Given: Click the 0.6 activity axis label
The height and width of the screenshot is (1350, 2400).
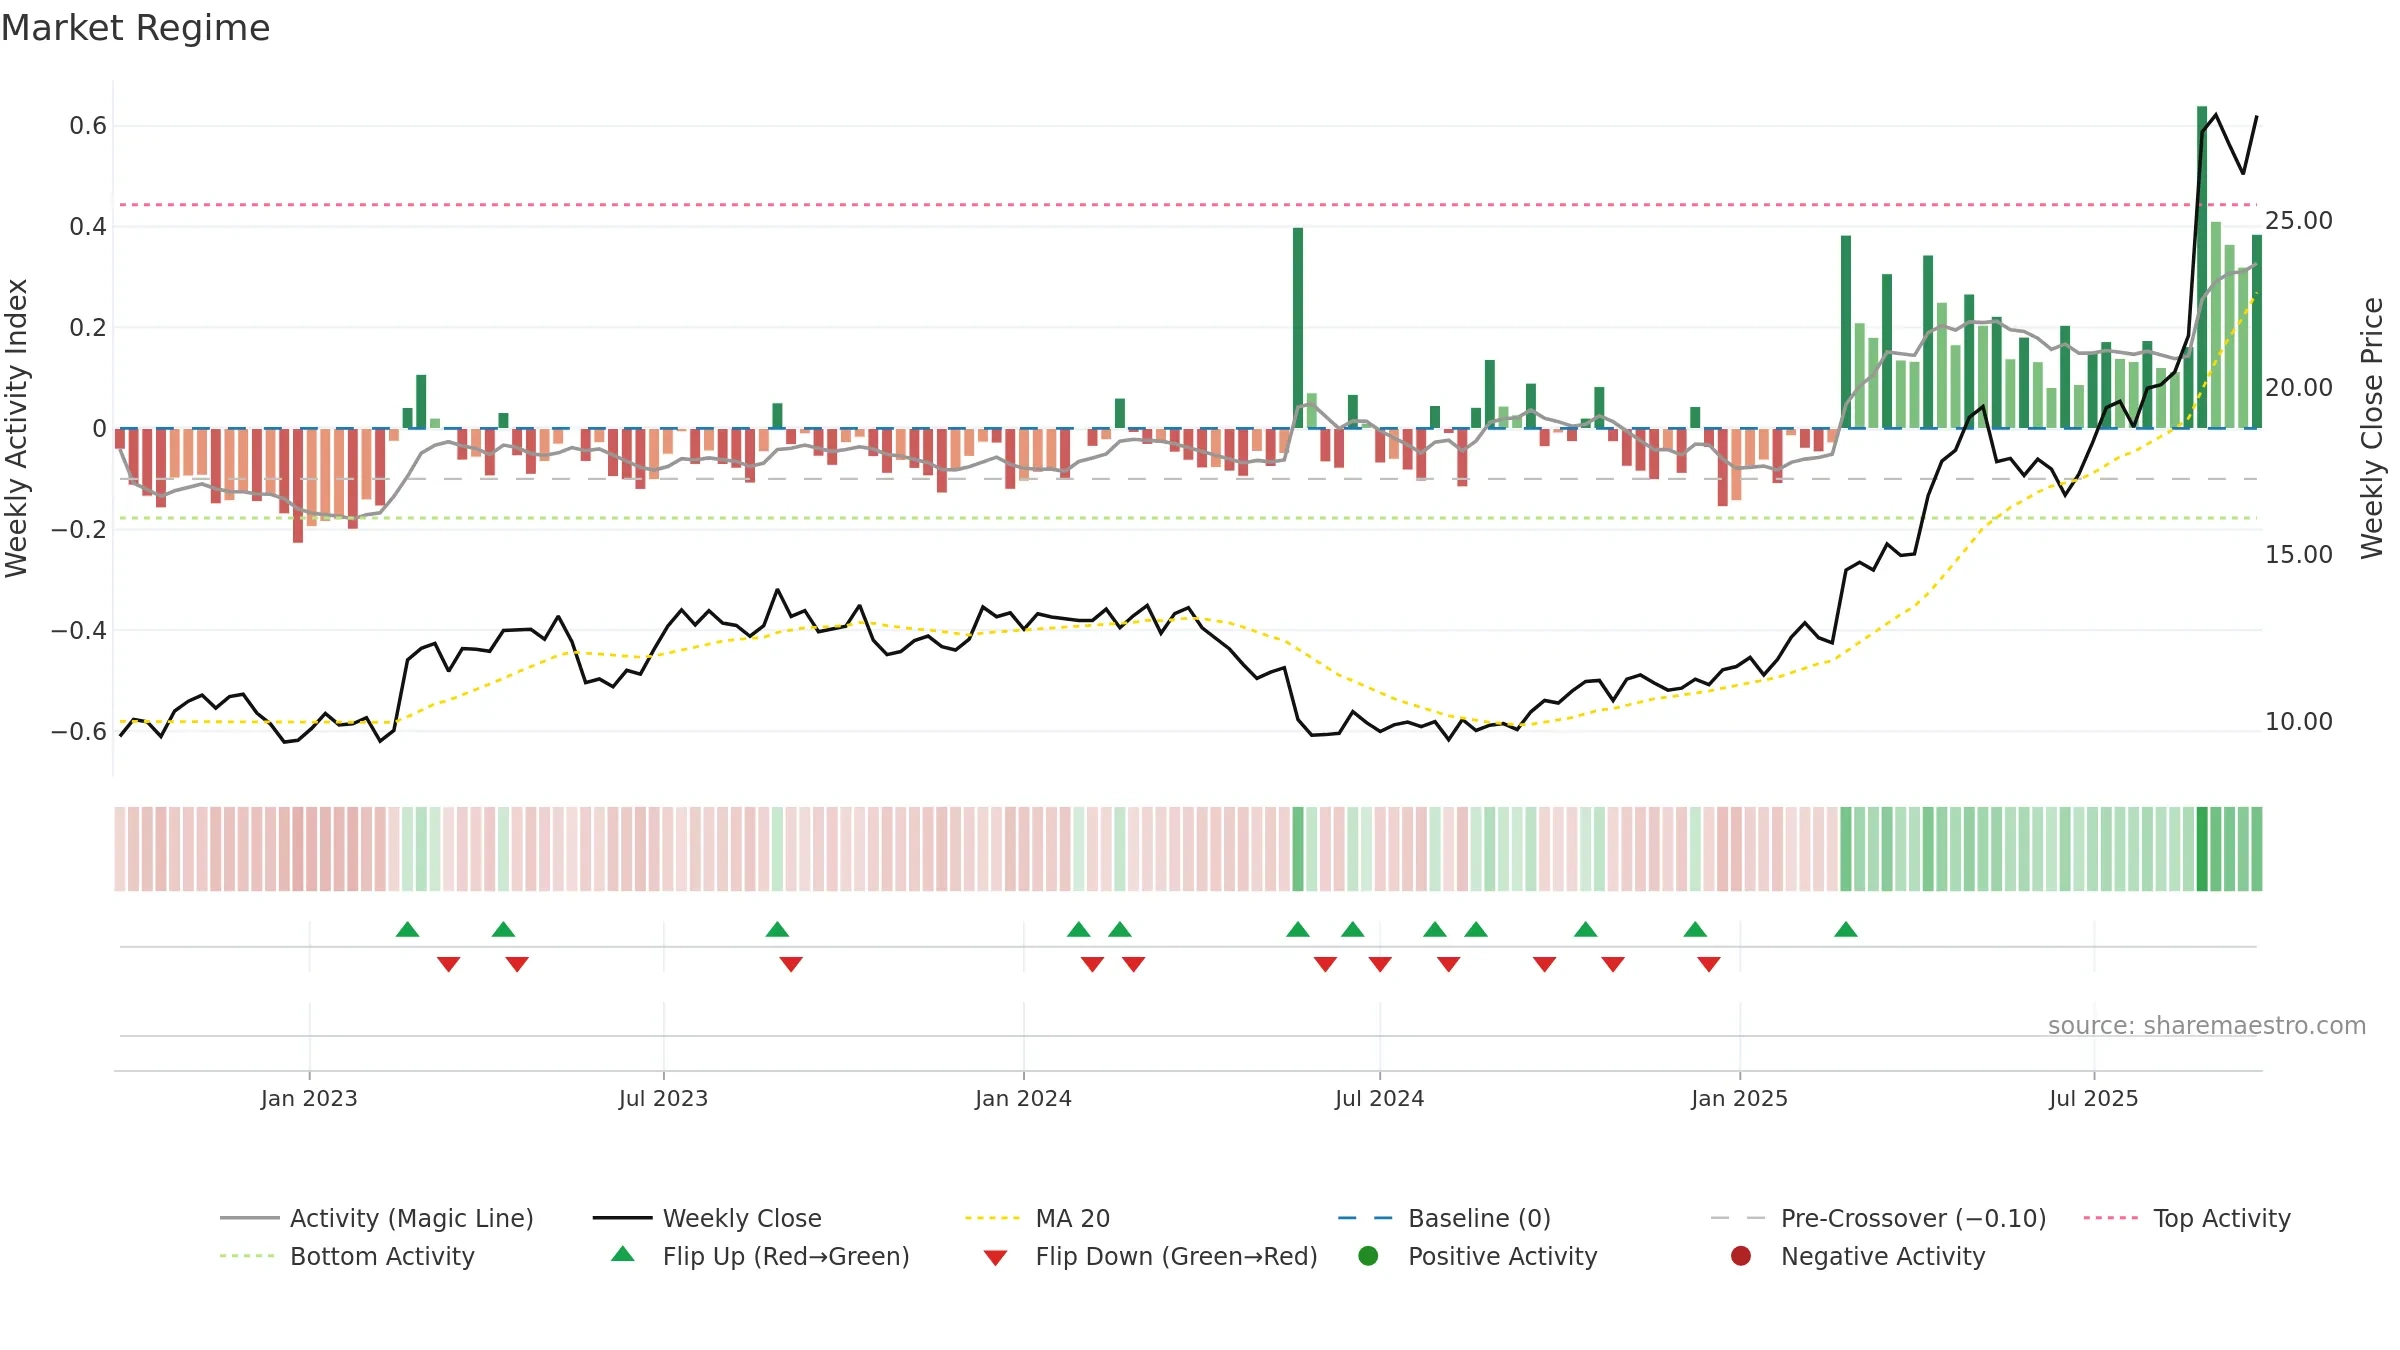Looking at the screenshot, I should click(x=88, y=126).
